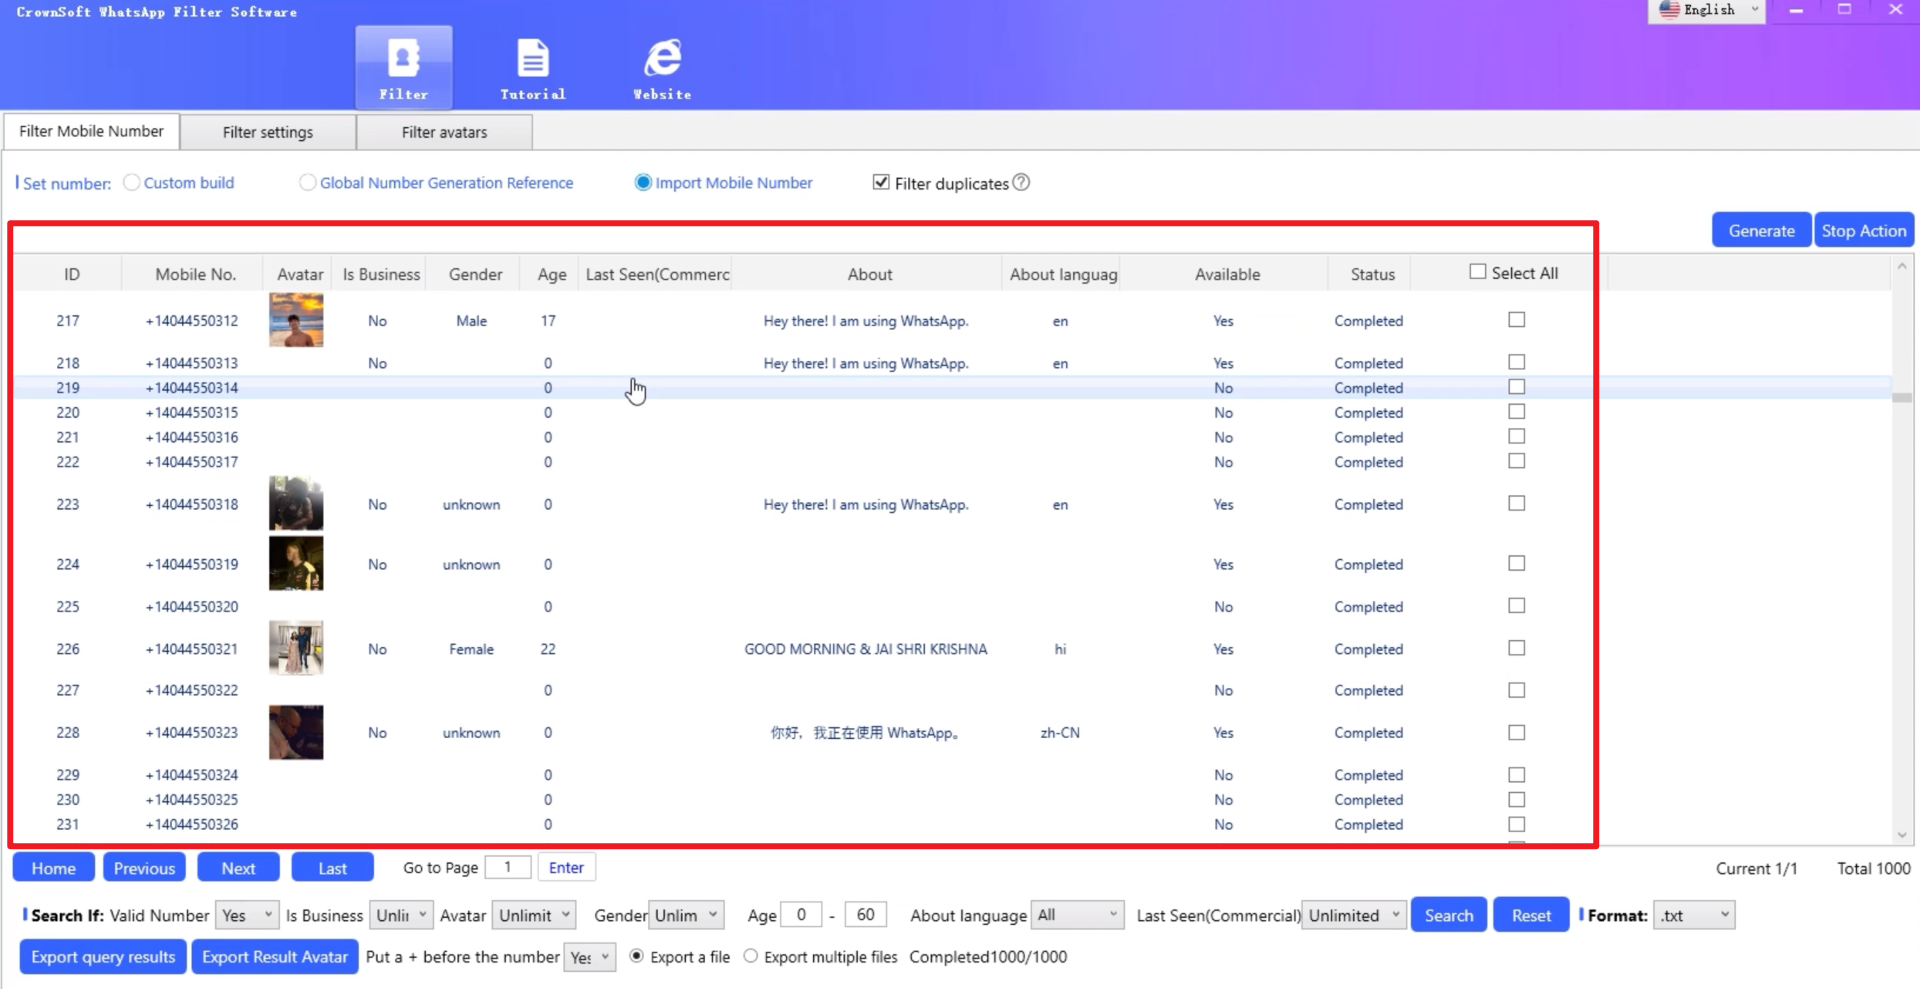Viewport: 1920px width, 989px height.
Task: Open the About language dropdown
Action: pyautogui.click(x=1077, y=915)
